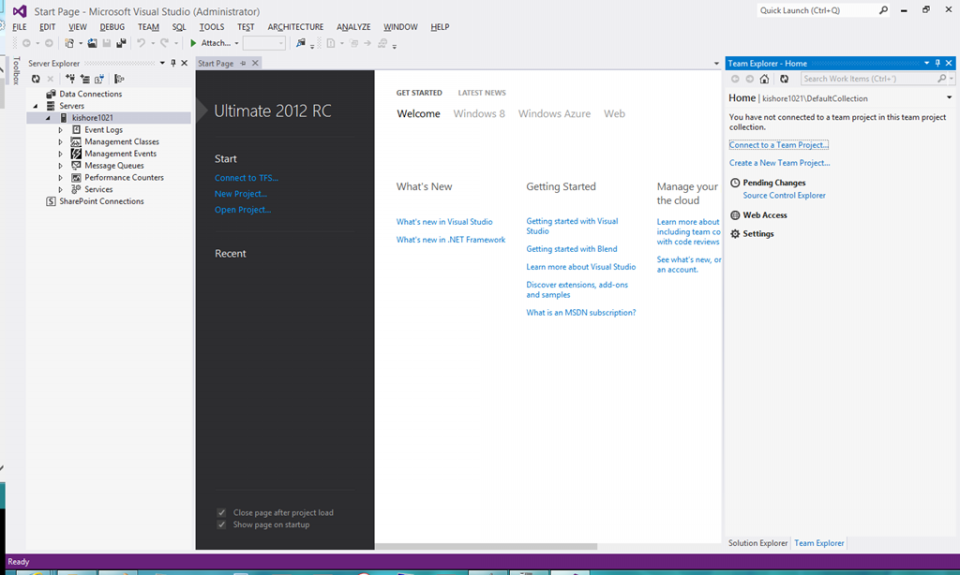Screen dimensions: 960x575
Task: Pin the Team Explorer panel
Action: coord(937,63)
